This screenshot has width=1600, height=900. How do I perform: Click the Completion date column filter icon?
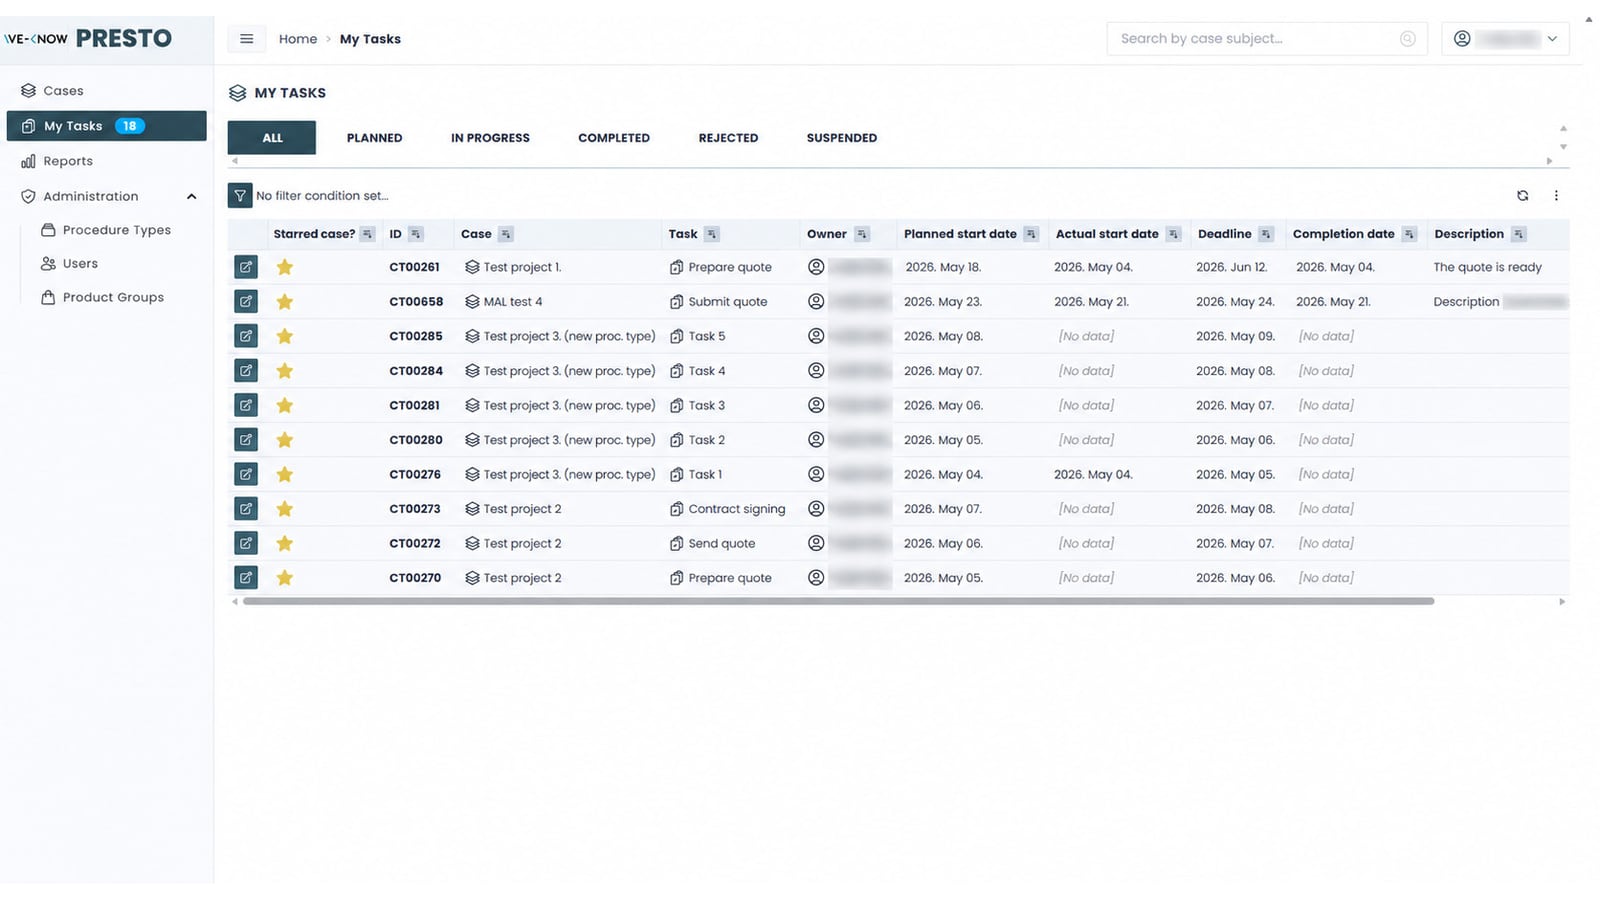point(1409,234)
